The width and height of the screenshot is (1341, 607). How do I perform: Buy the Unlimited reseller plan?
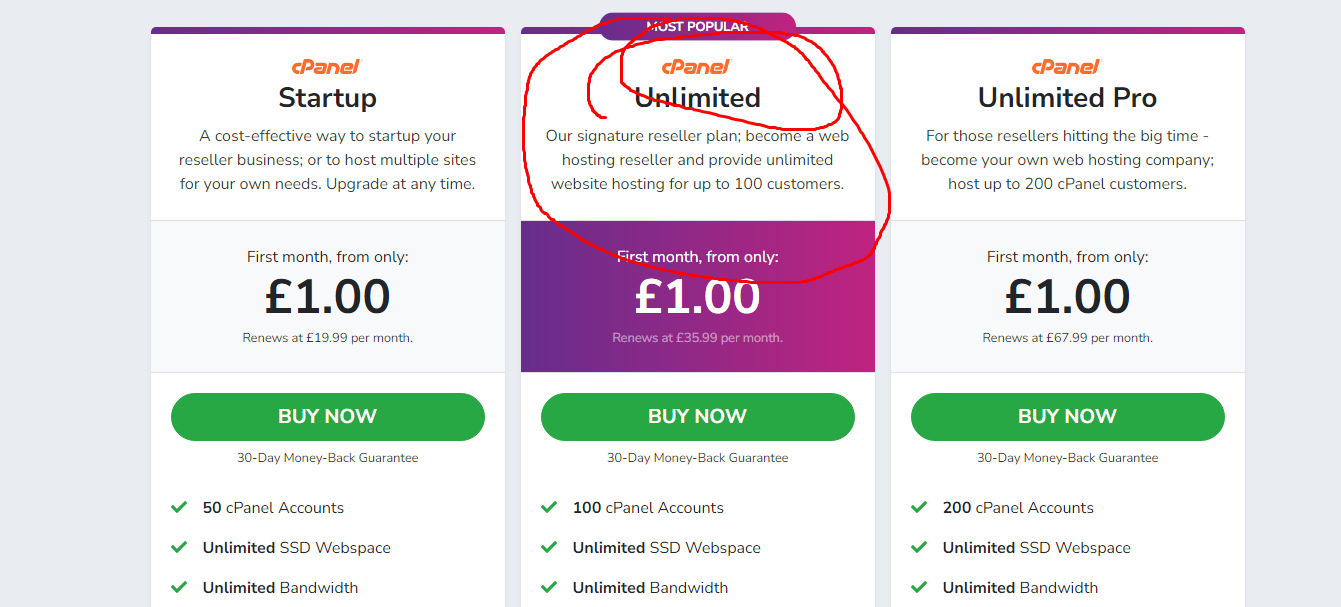pyautogui.click(x=698, y=417)
